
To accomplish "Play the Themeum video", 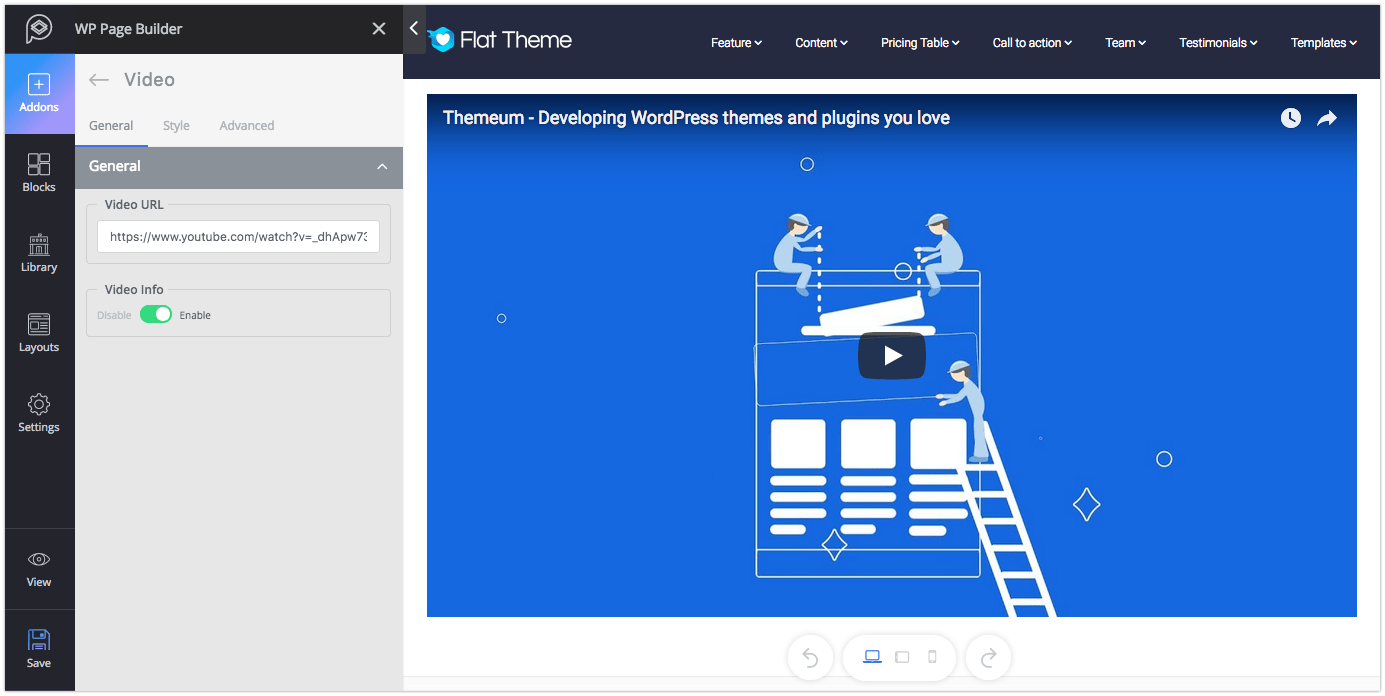I will click(x=892, y=355).
